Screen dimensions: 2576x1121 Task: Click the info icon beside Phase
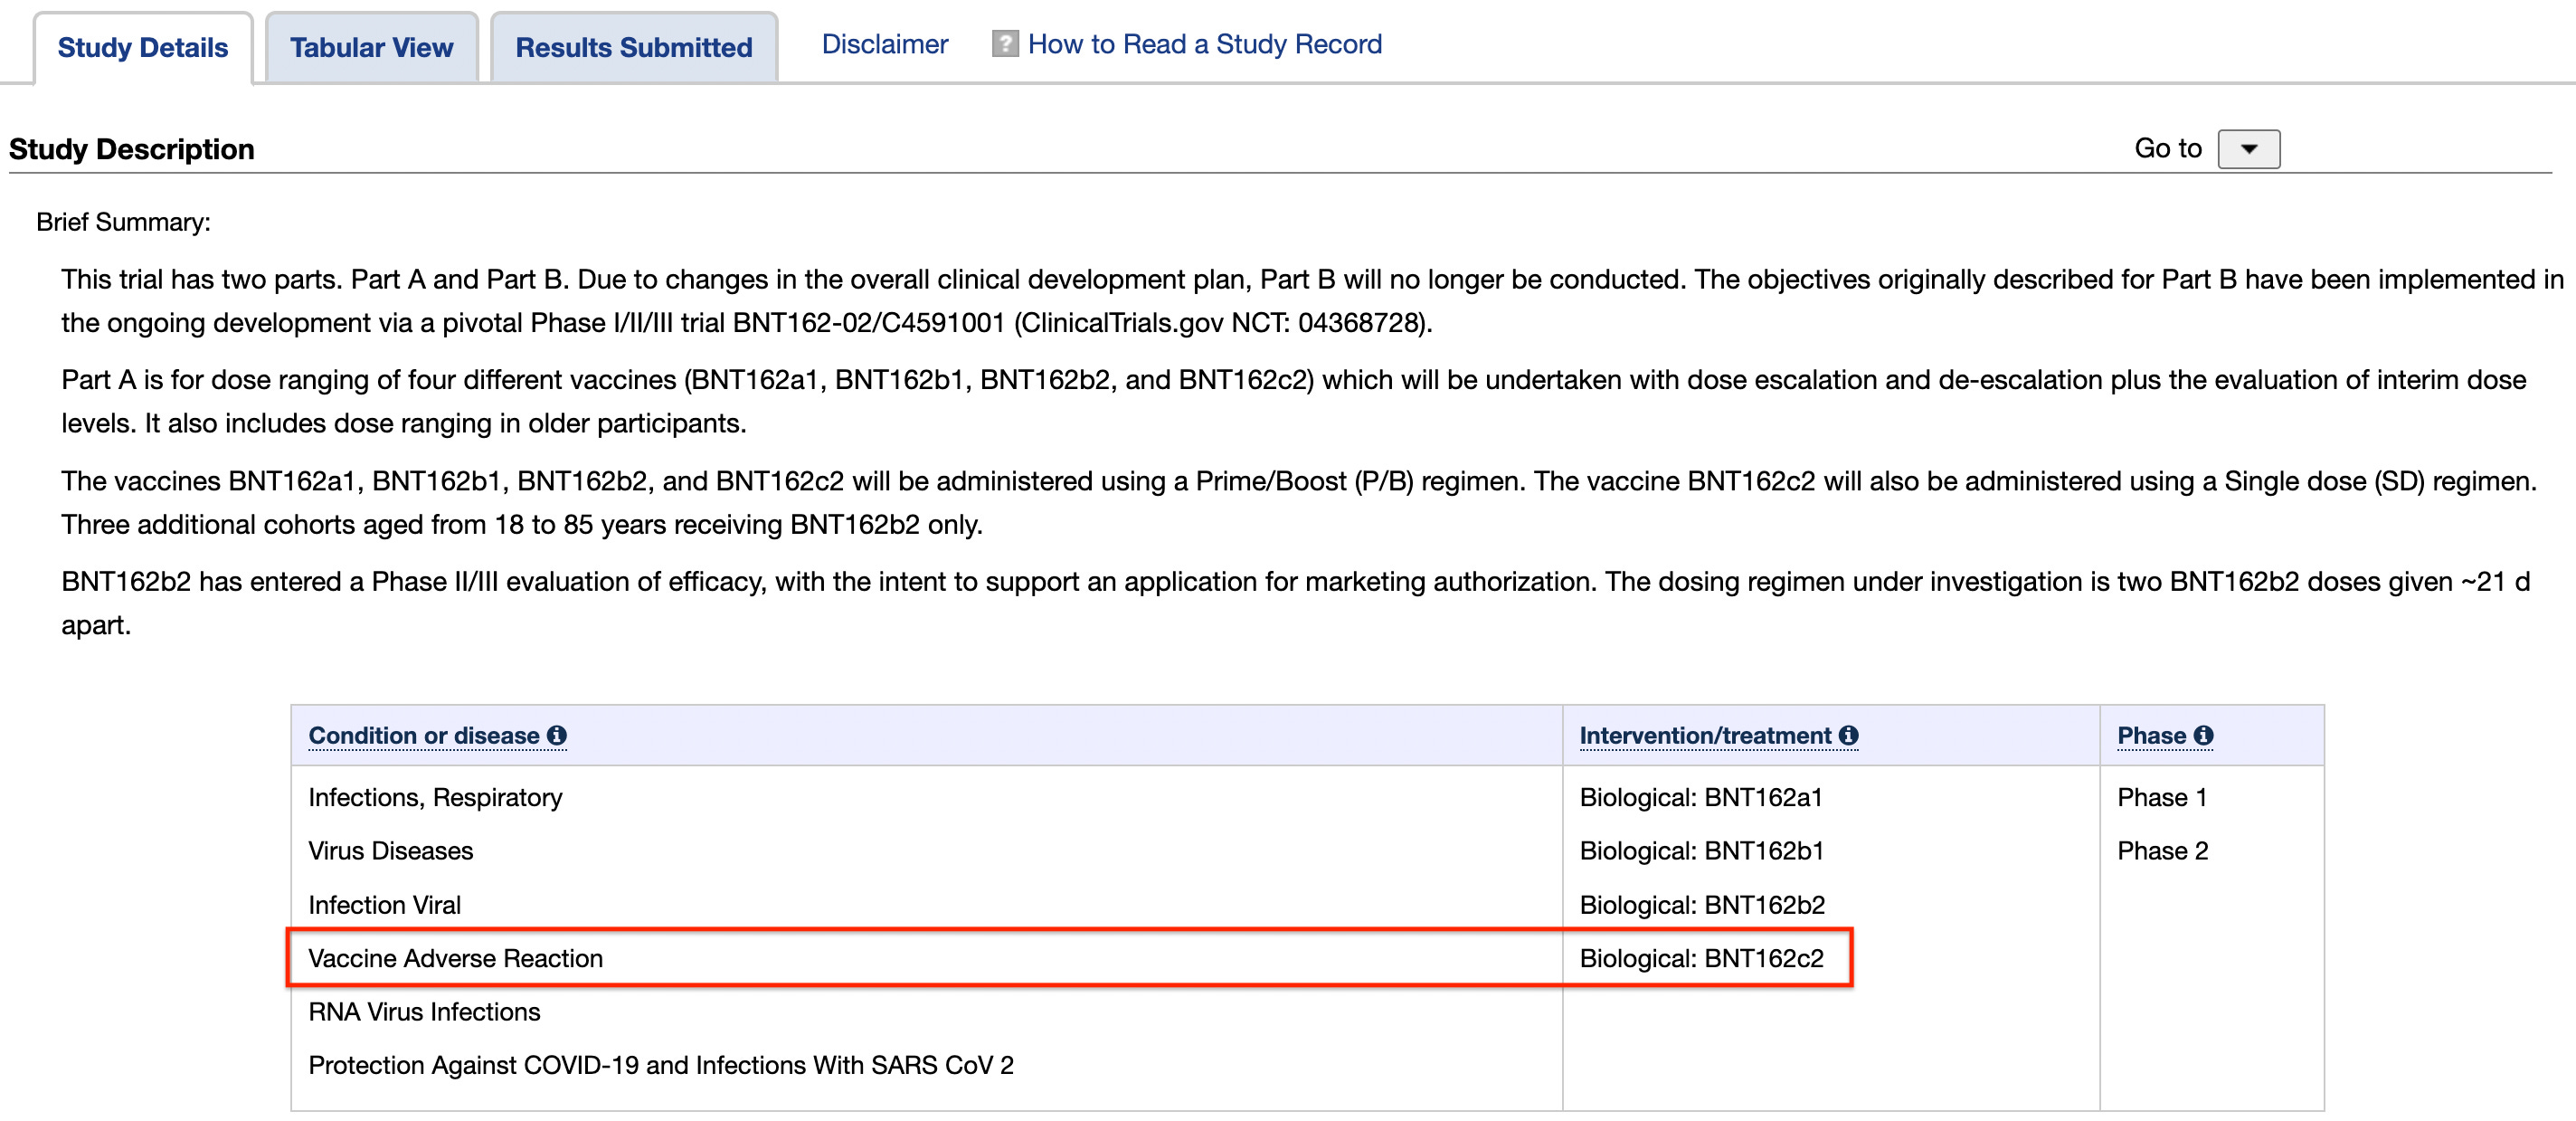click(2203, 735)
